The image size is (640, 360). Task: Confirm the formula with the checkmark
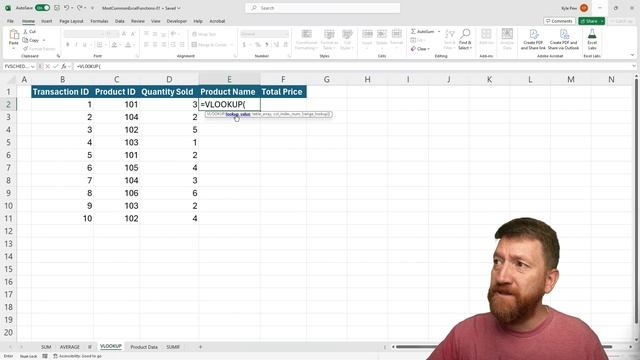coord(56,66)
